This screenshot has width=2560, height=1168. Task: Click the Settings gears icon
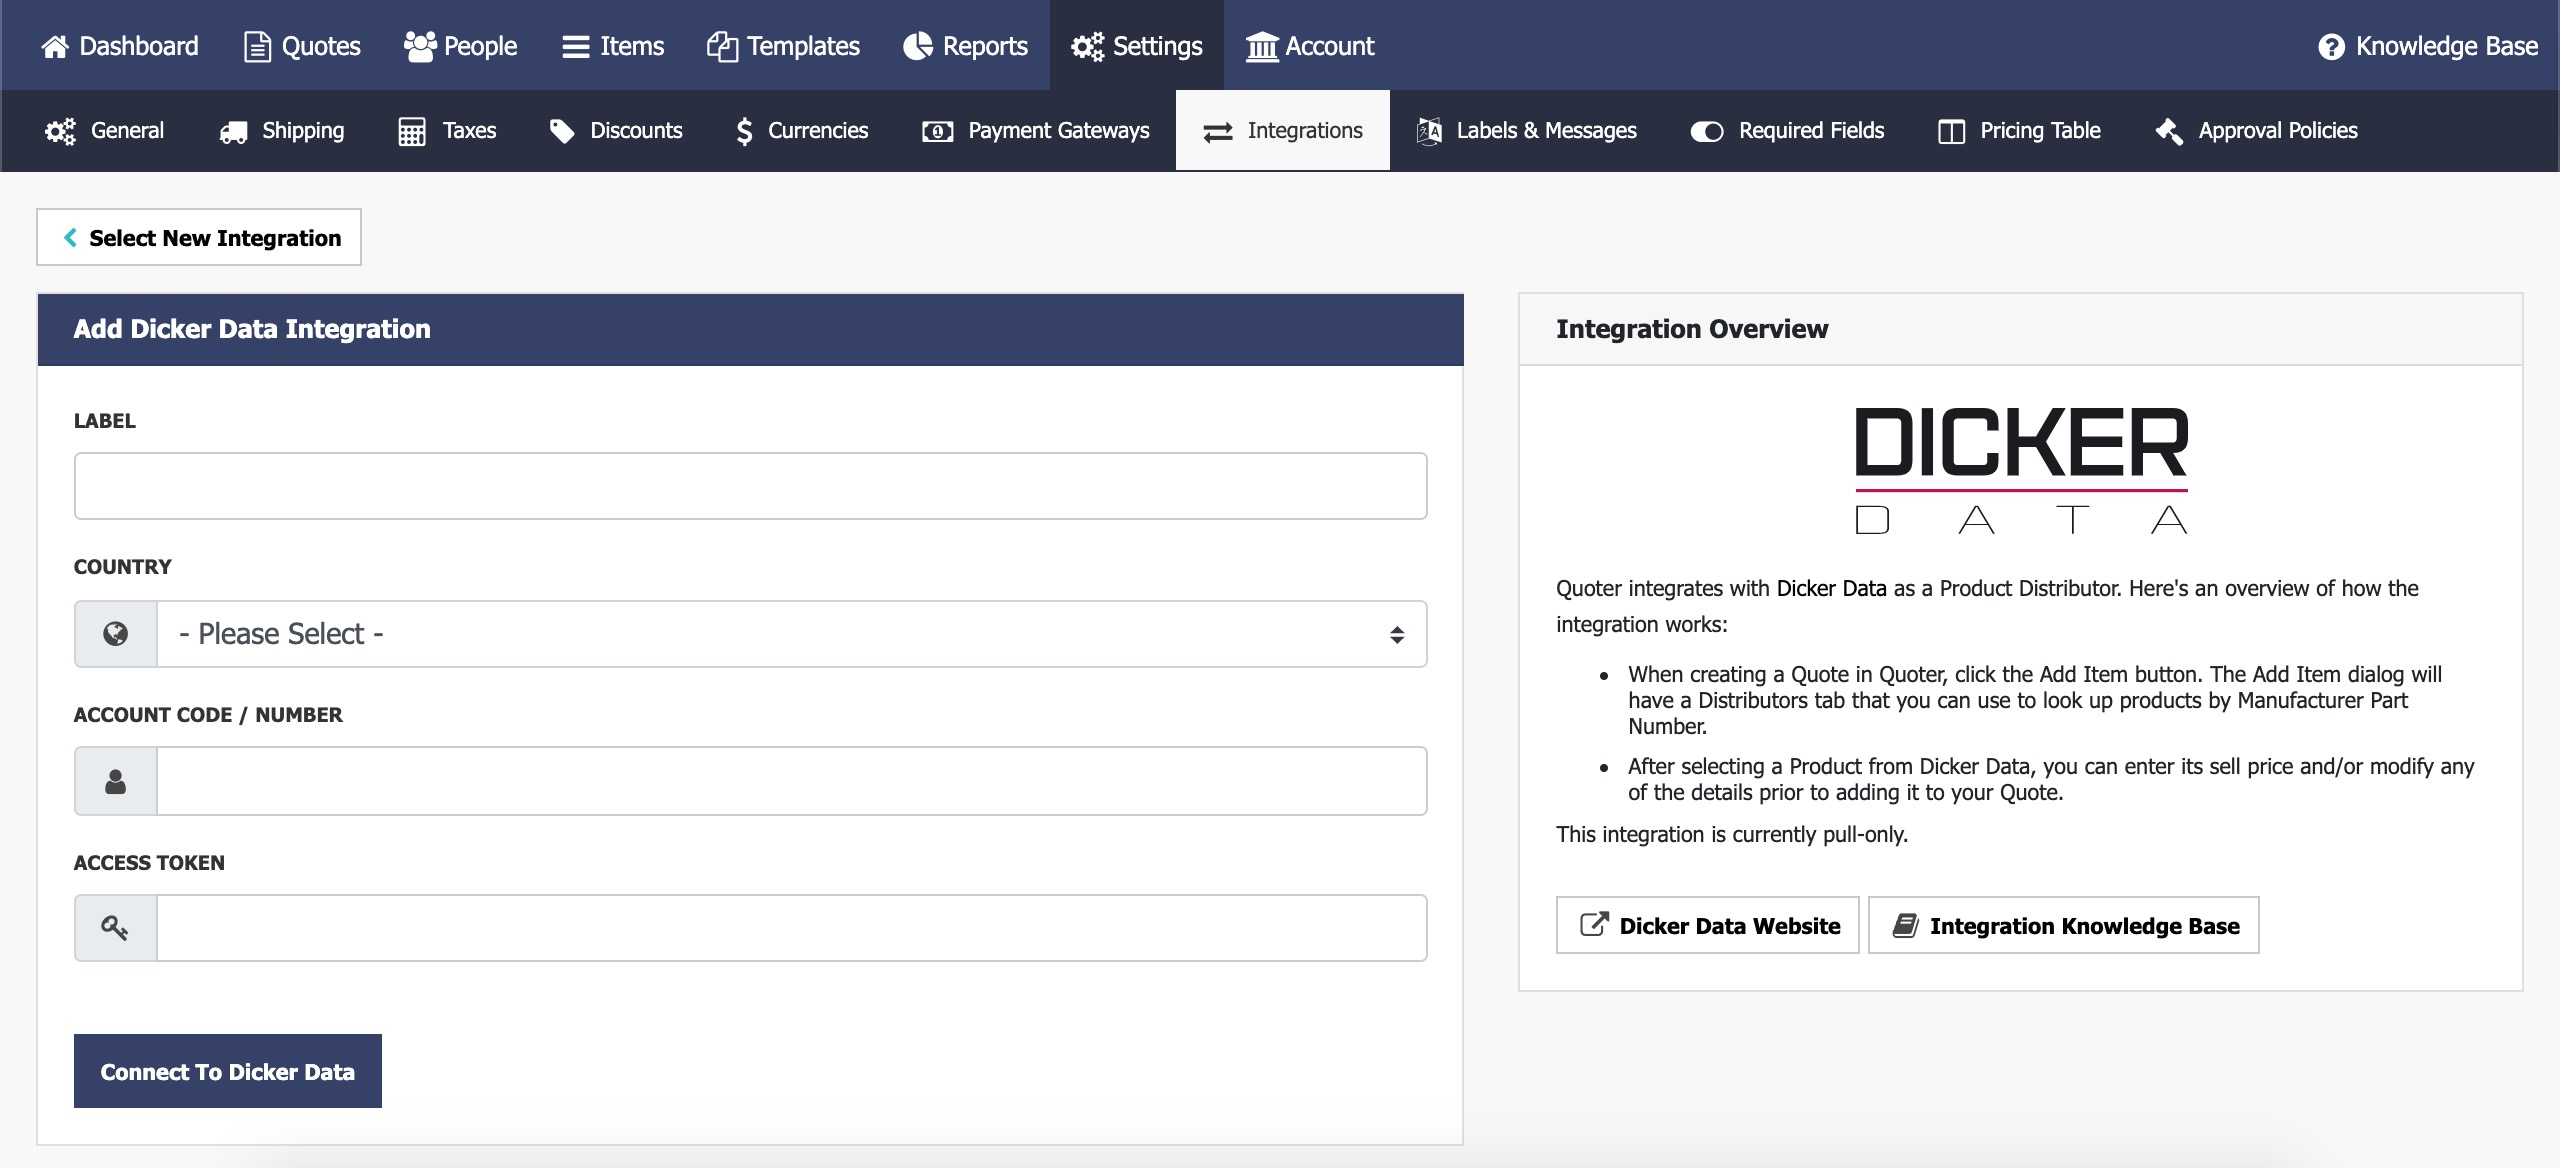pyautogui.click(x=1087, y=46)
